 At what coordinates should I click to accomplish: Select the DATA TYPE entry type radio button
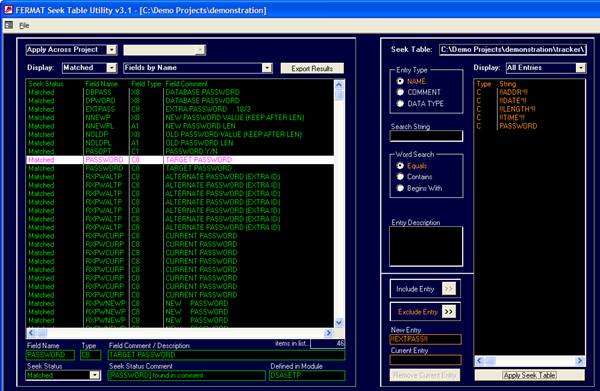coord(400,103)
